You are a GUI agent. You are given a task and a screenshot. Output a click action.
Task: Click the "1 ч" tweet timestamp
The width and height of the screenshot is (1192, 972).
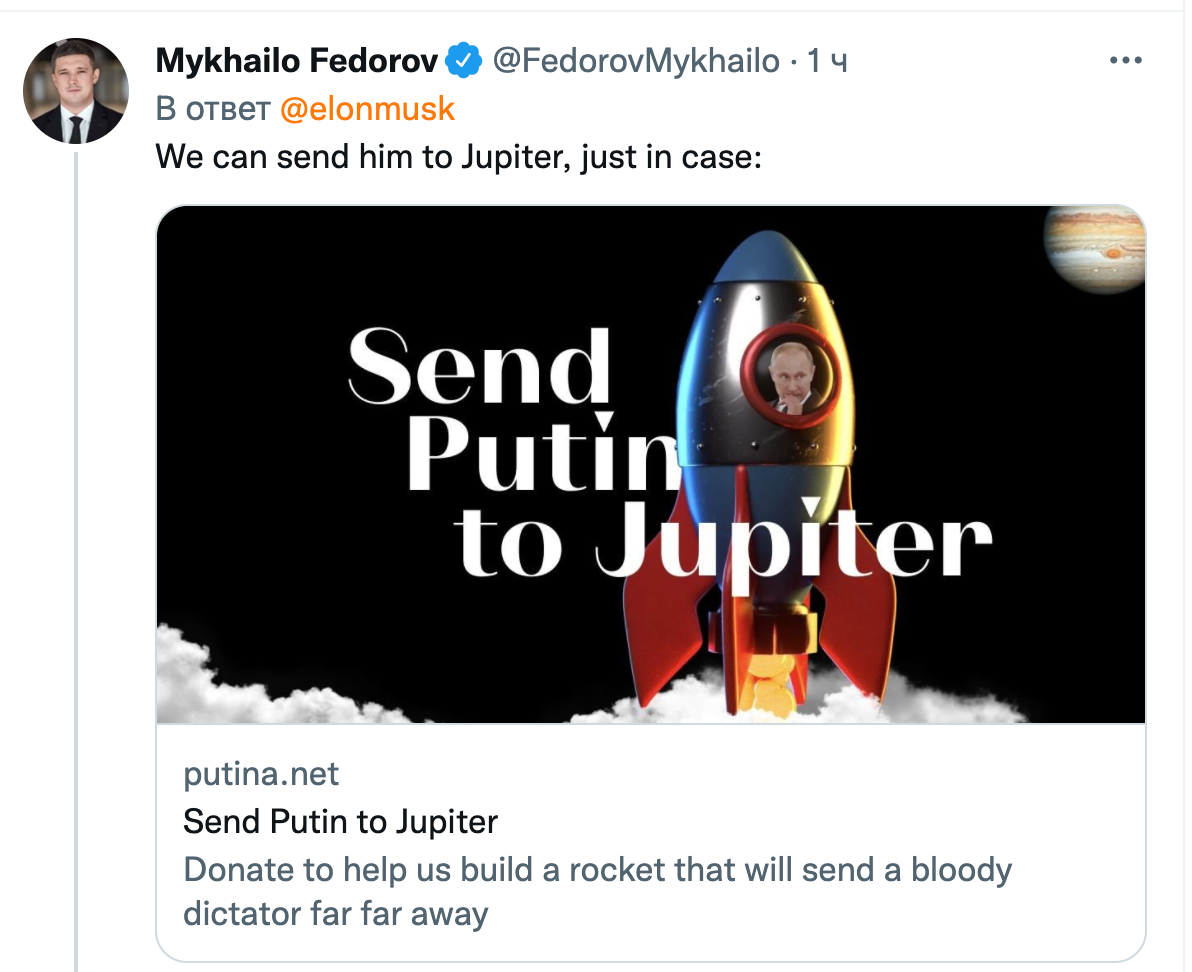coord(827,61)
